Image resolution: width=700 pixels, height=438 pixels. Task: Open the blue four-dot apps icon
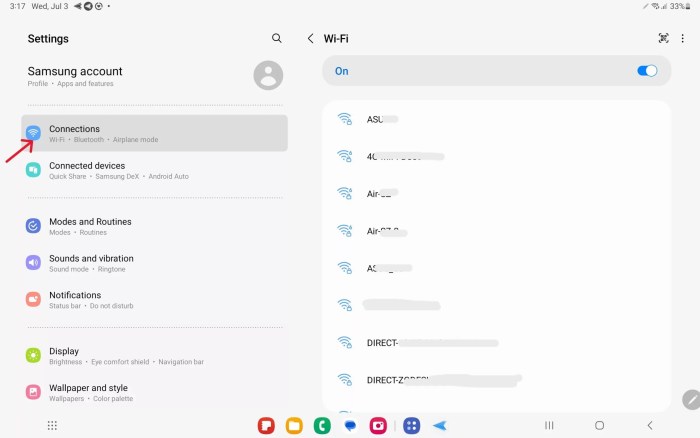[412, 425]
